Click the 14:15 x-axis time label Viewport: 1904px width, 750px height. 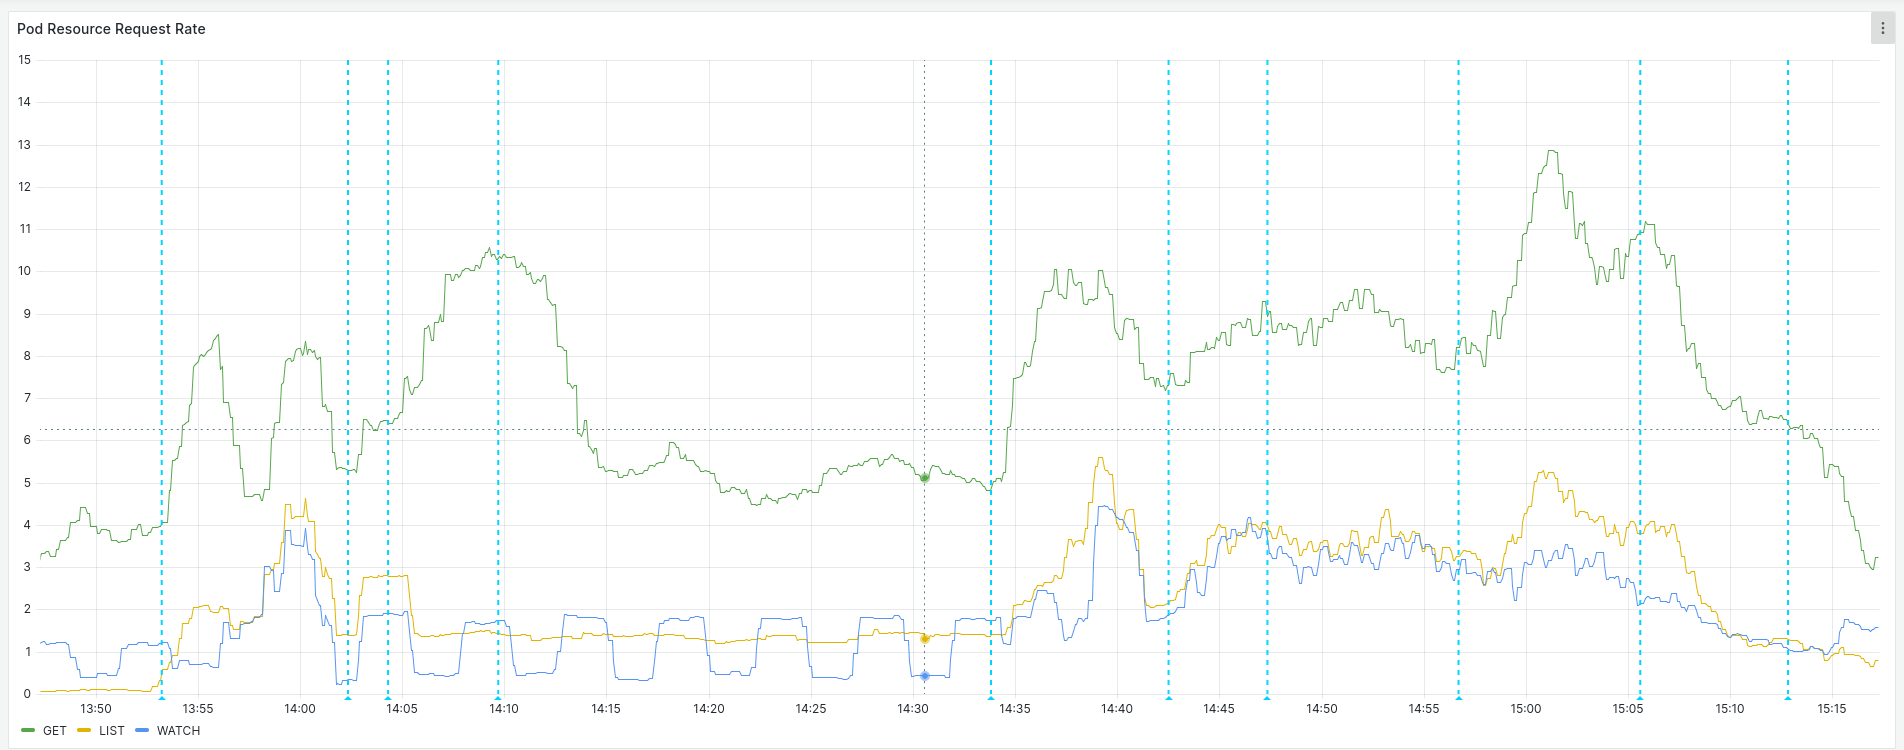tap(606, 709)
